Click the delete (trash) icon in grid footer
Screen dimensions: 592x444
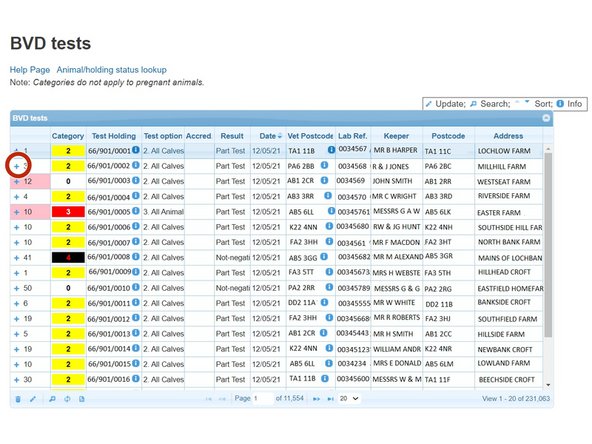(18, 399)
